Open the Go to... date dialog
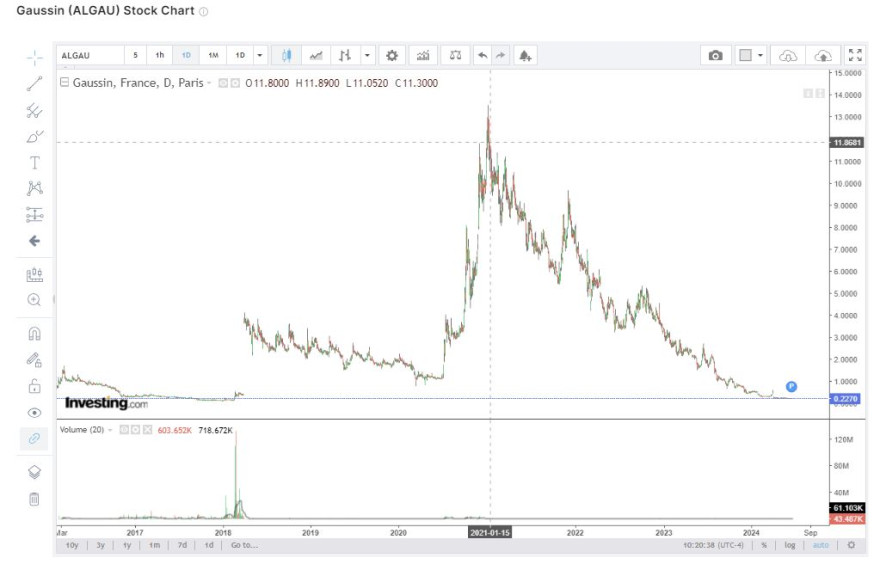Screen dimensions: 880x564 [244, 545]
